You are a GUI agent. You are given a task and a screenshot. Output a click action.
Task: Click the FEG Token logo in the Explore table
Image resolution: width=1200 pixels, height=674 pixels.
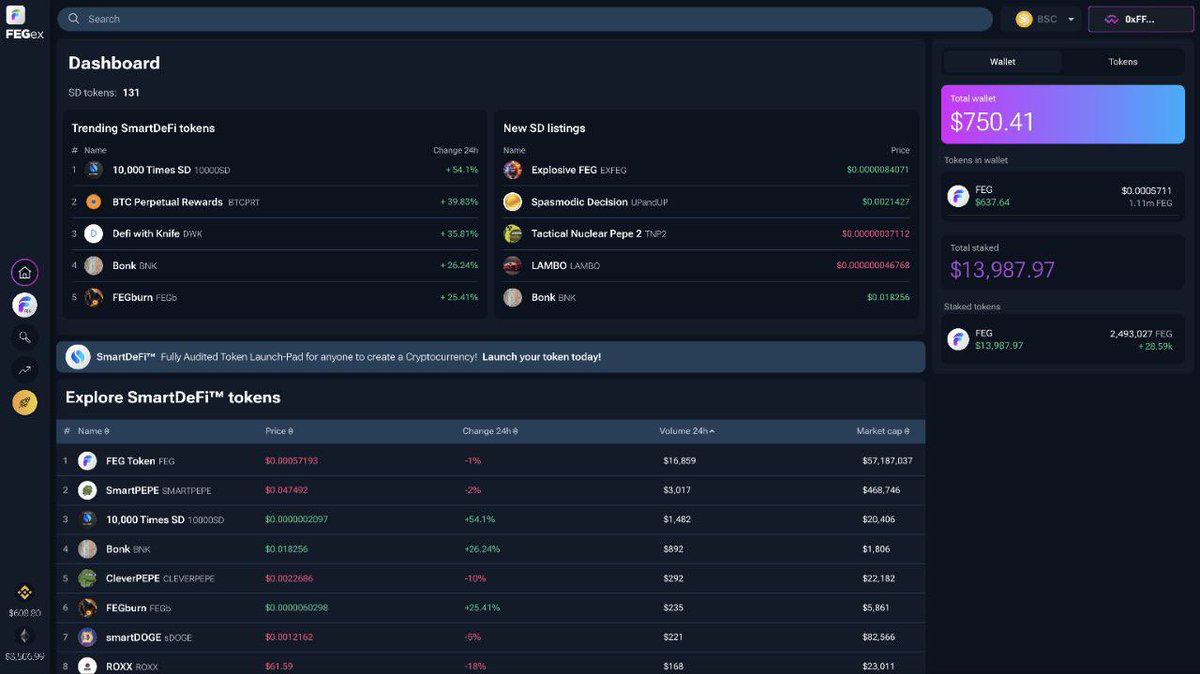(x=89, y=461)
